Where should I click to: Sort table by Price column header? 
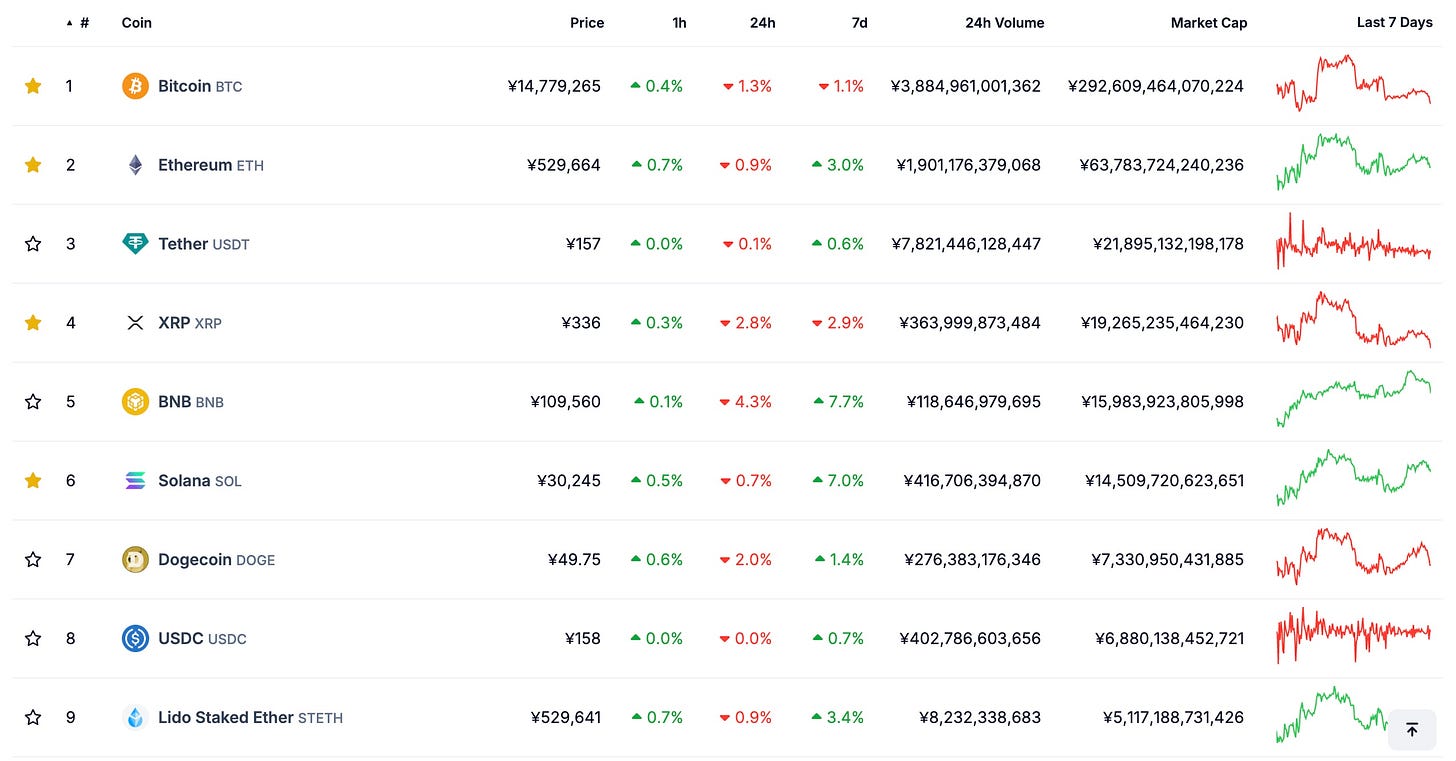[587, 23]
